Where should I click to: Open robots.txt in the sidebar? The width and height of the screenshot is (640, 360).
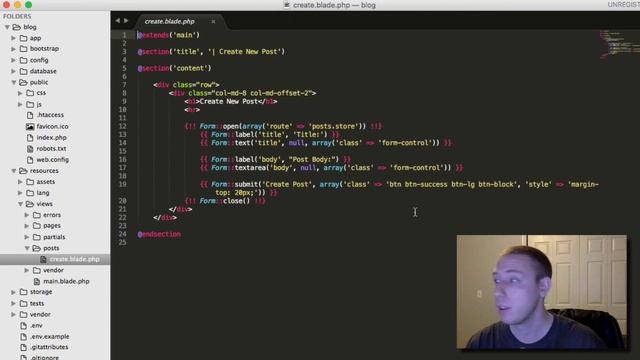point(51,149)
